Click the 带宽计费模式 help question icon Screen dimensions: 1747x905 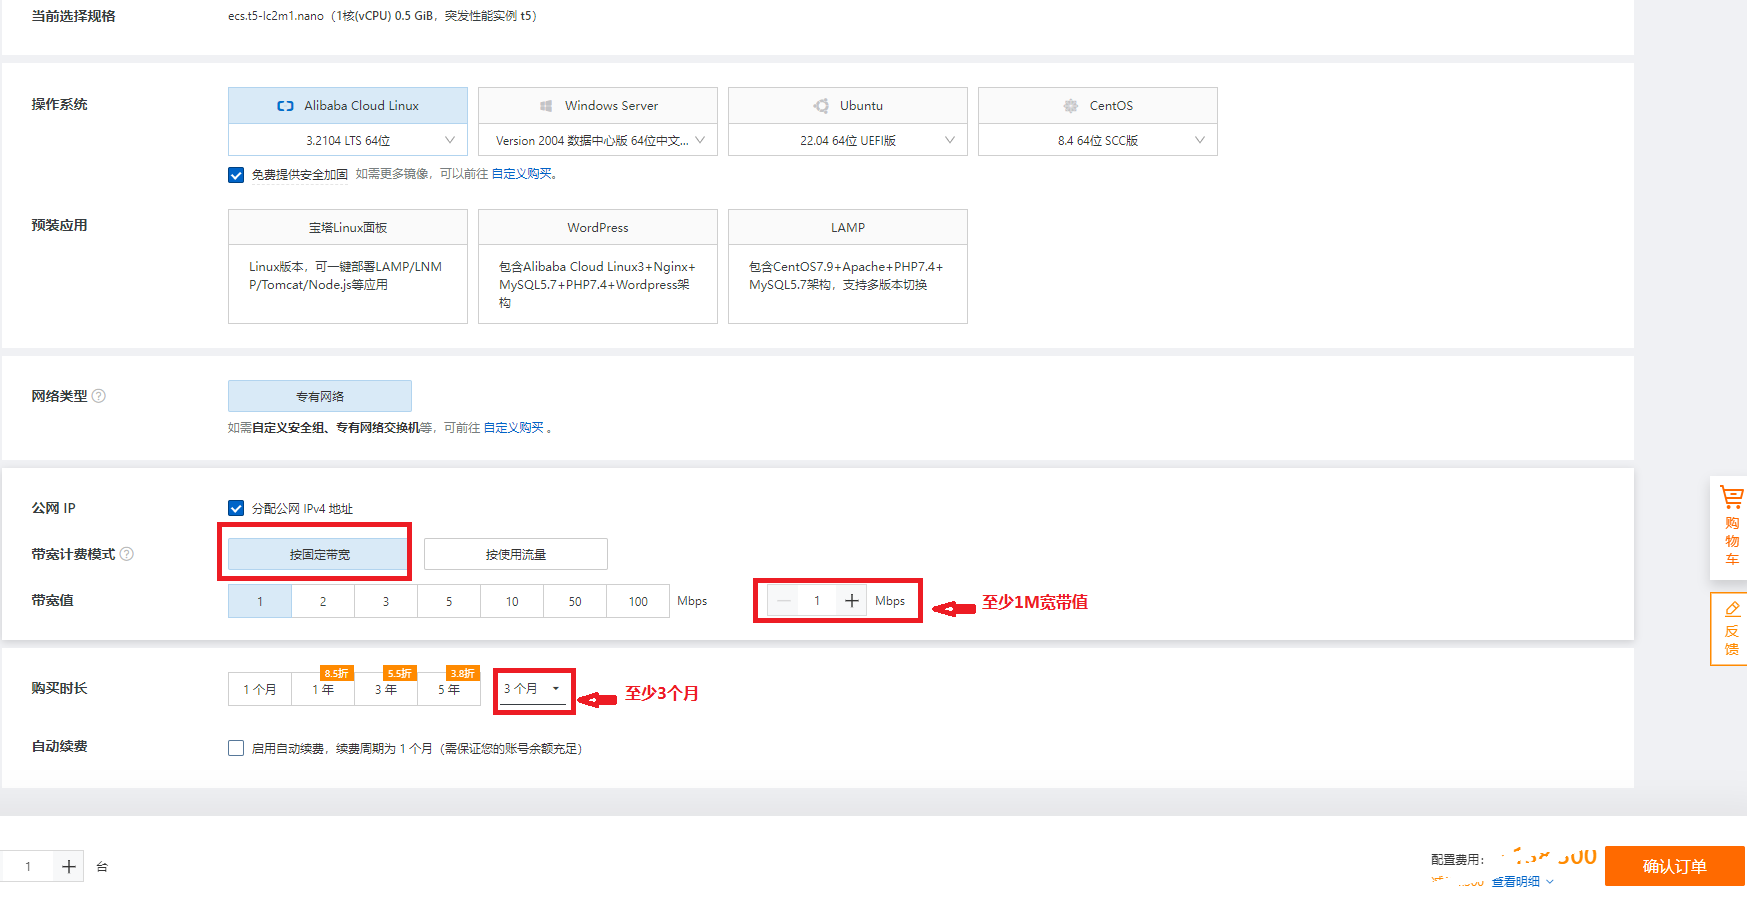click(x=127, y=554)
